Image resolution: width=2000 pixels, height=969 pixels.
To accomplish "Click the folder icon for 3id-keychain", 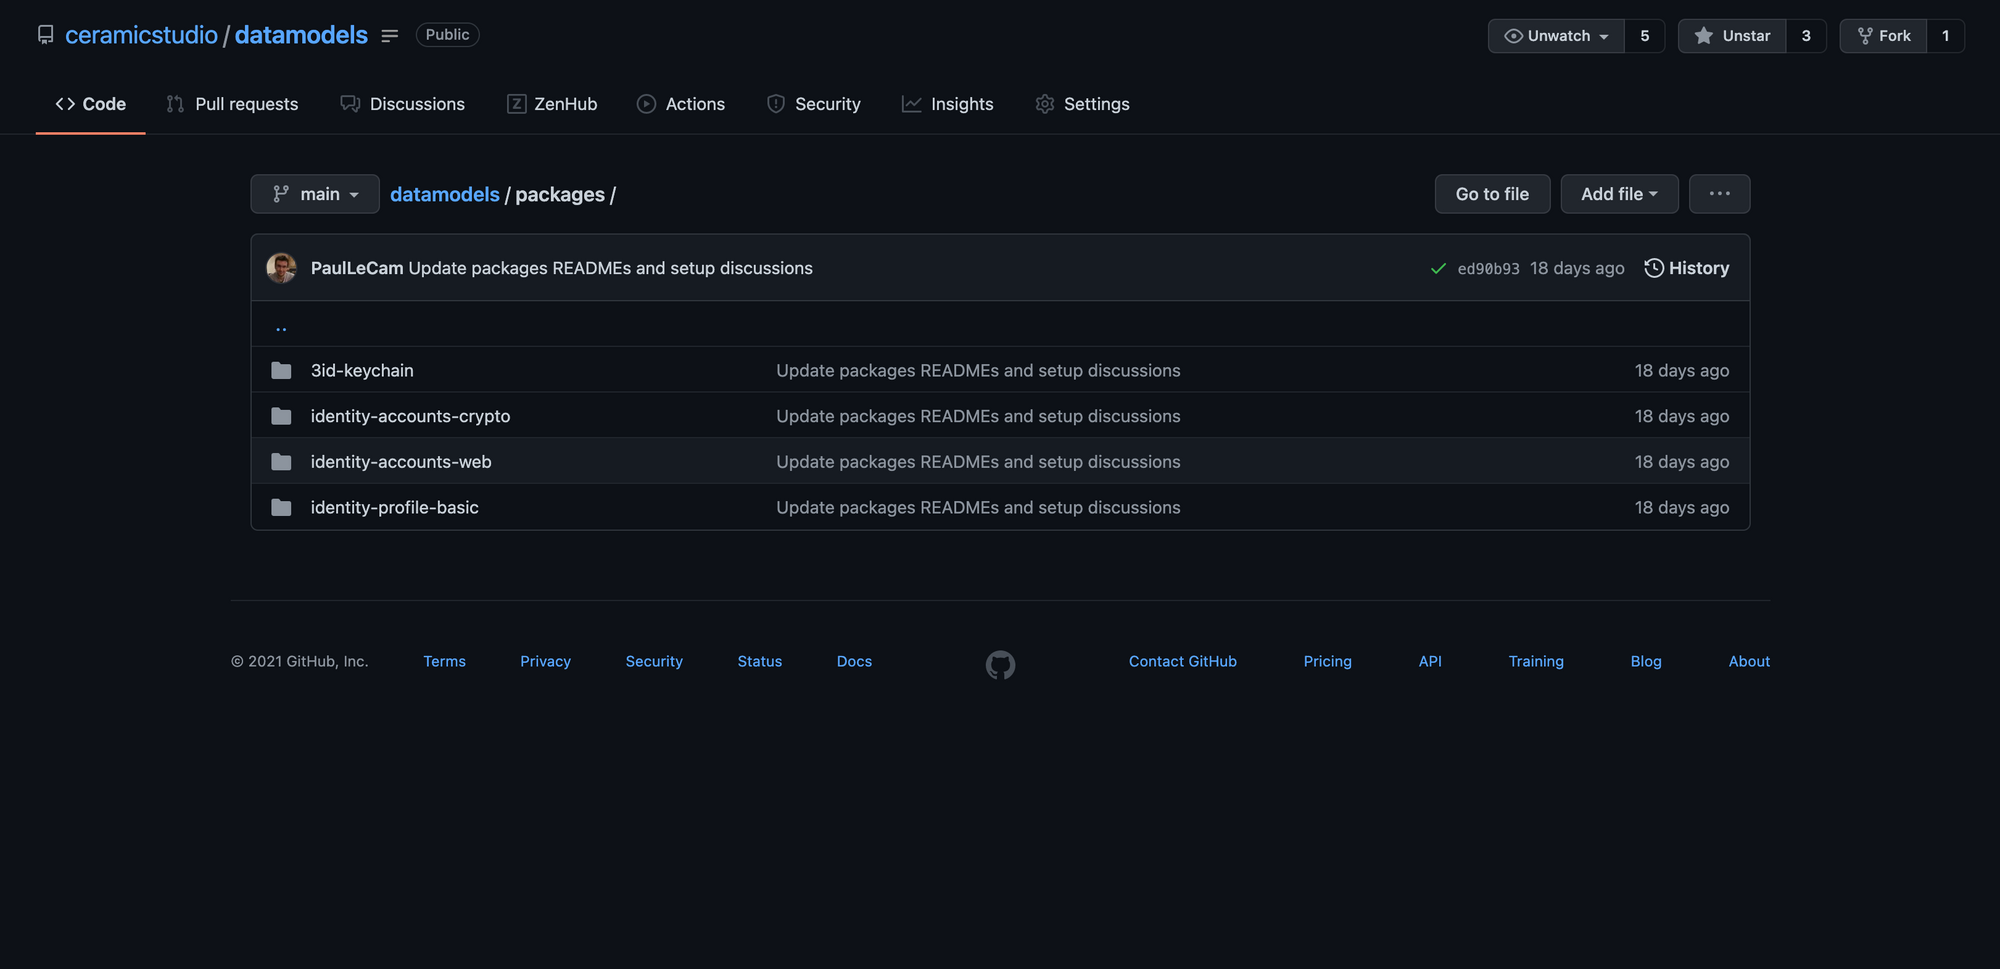I will click(281, 370).
